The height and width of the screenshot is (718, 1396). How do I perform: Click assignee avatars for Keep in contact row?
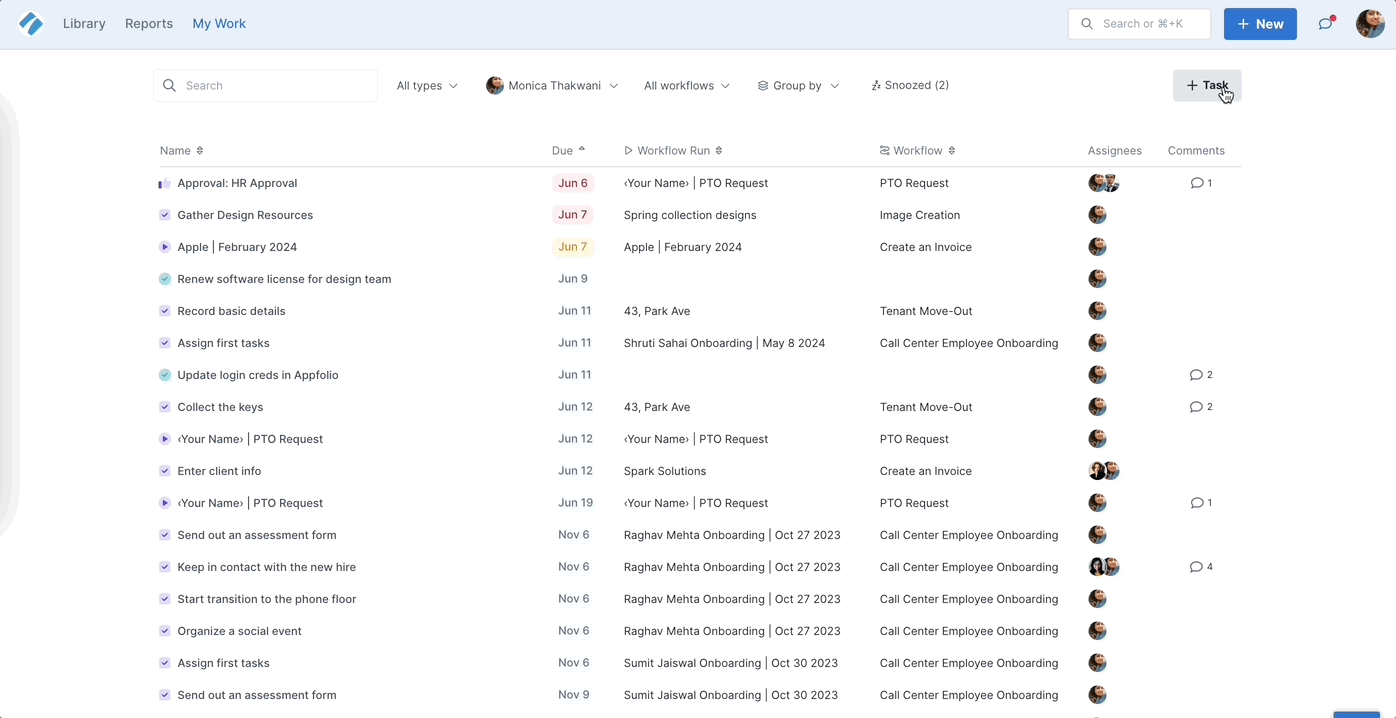coord(1103,567)
